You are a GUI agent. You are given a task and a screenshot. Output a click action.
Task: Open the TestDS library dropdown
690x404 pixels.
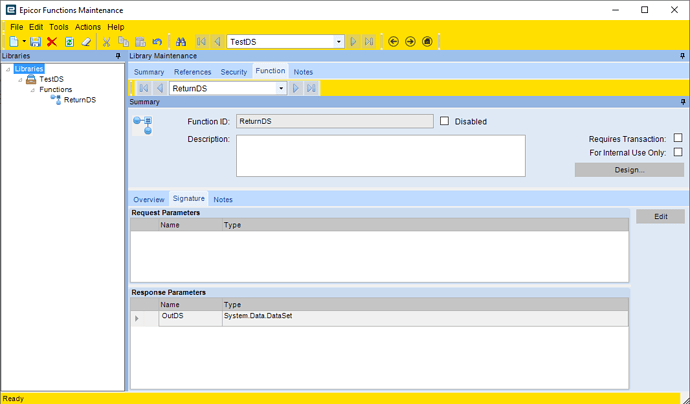coord(338,42)
